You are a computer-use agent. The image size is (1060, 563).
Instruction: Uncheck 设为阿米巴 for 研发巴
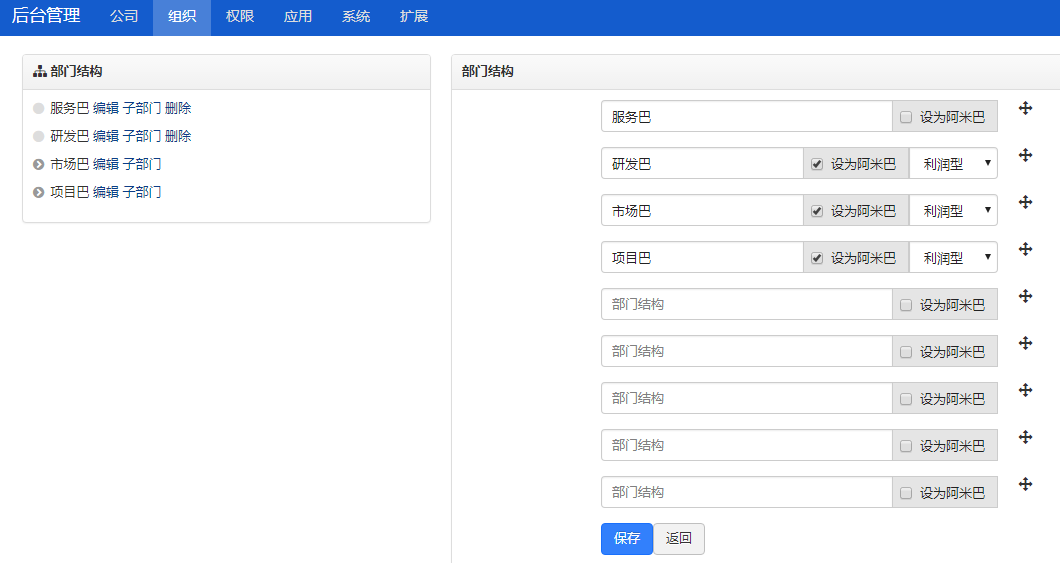(817, 164)
